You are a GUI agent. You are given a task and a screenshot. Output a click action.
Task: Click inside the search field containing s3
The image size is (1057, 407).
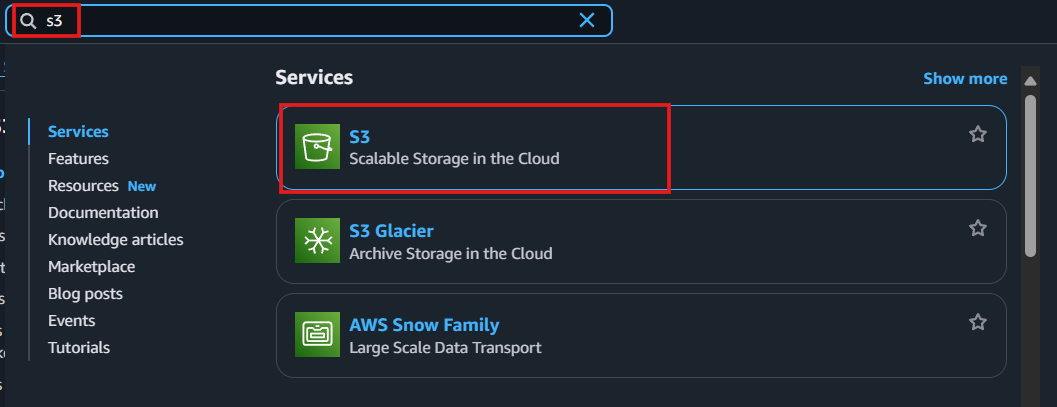click(x=309, y=21)
